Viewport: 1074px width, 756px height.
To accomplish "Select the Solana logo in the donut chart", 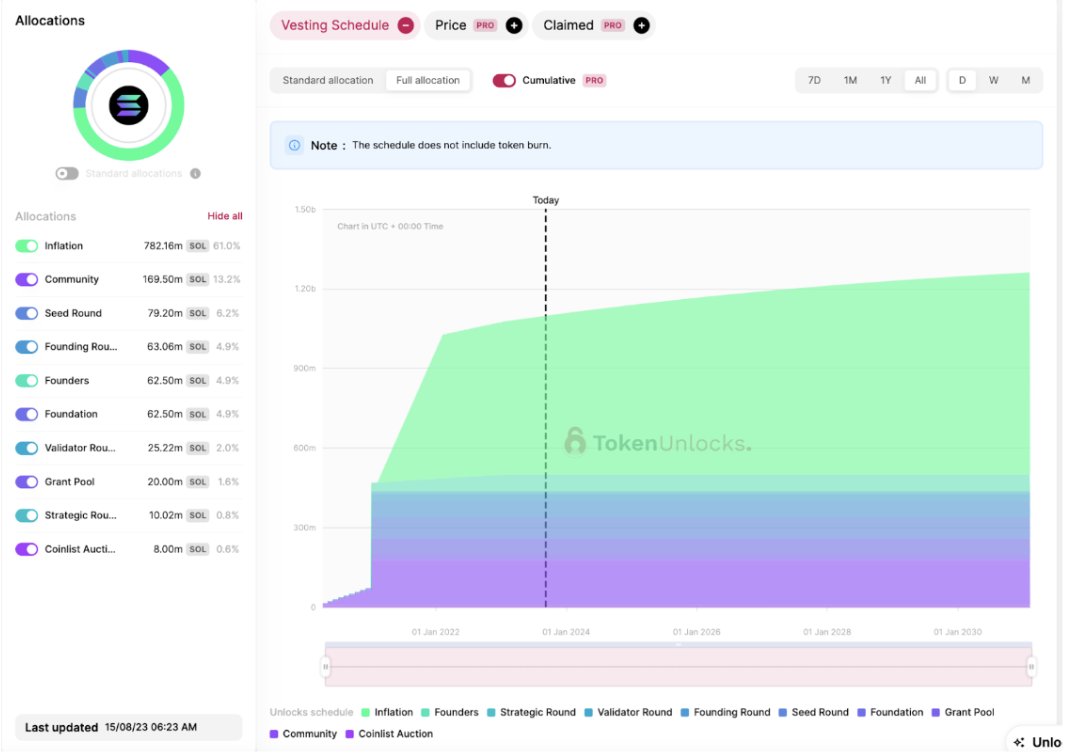I will pyautogui.click(x=127, y=104).
